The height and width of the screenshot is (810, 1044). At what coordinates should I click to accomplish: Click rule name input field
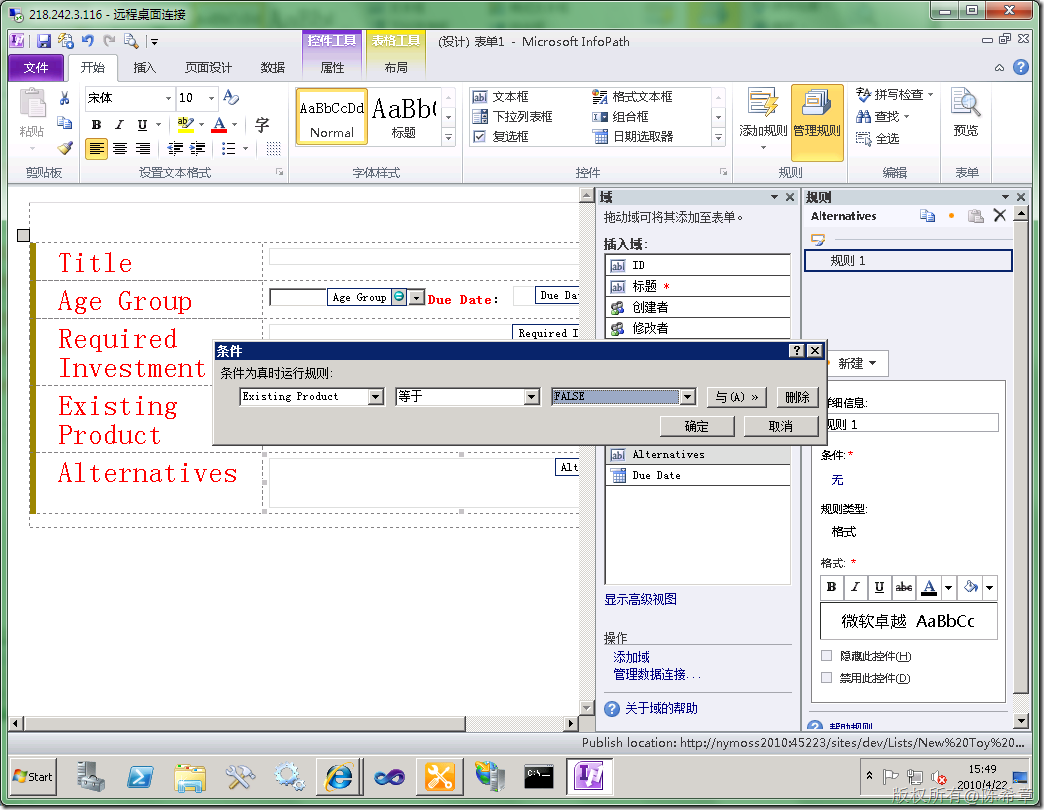[912, 424]
